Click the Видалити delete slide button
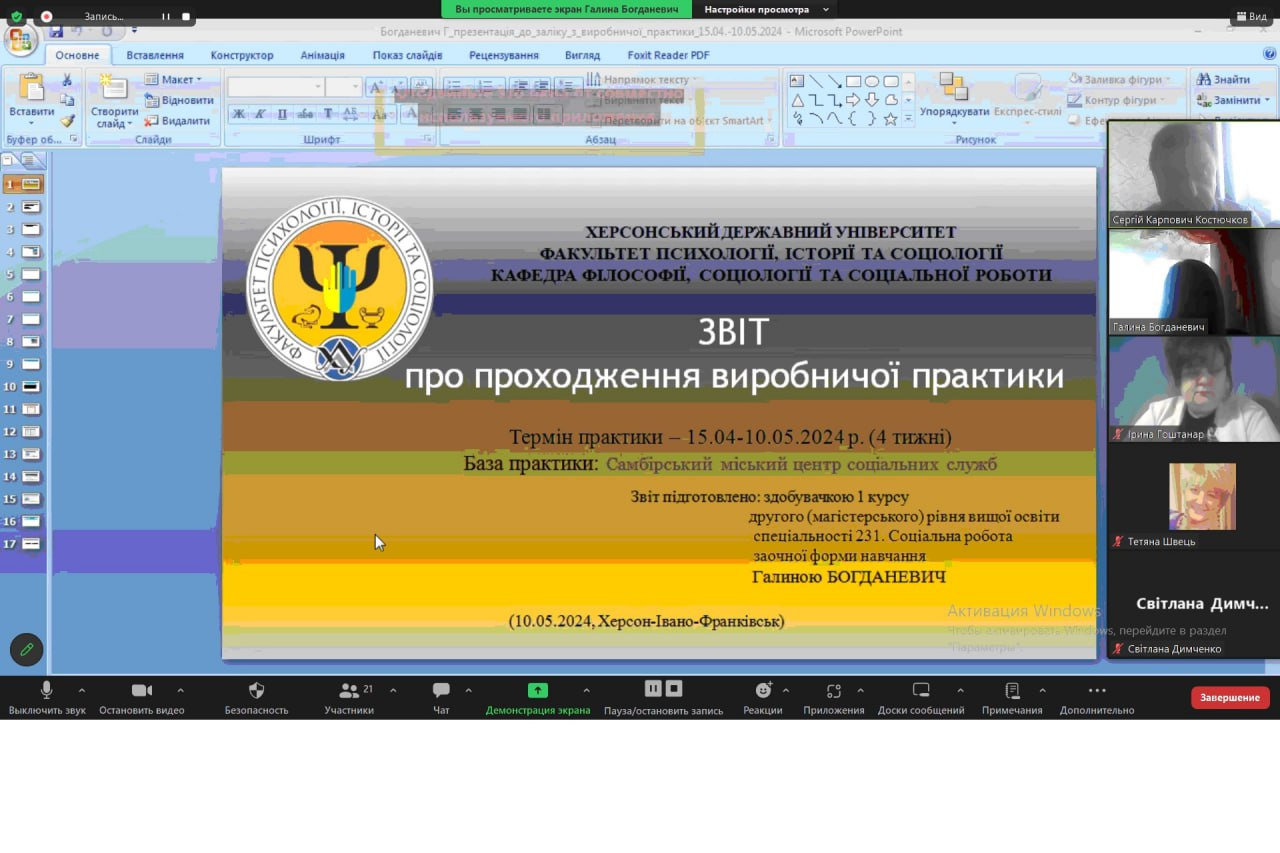1280x853 pixels. [178, 121]
